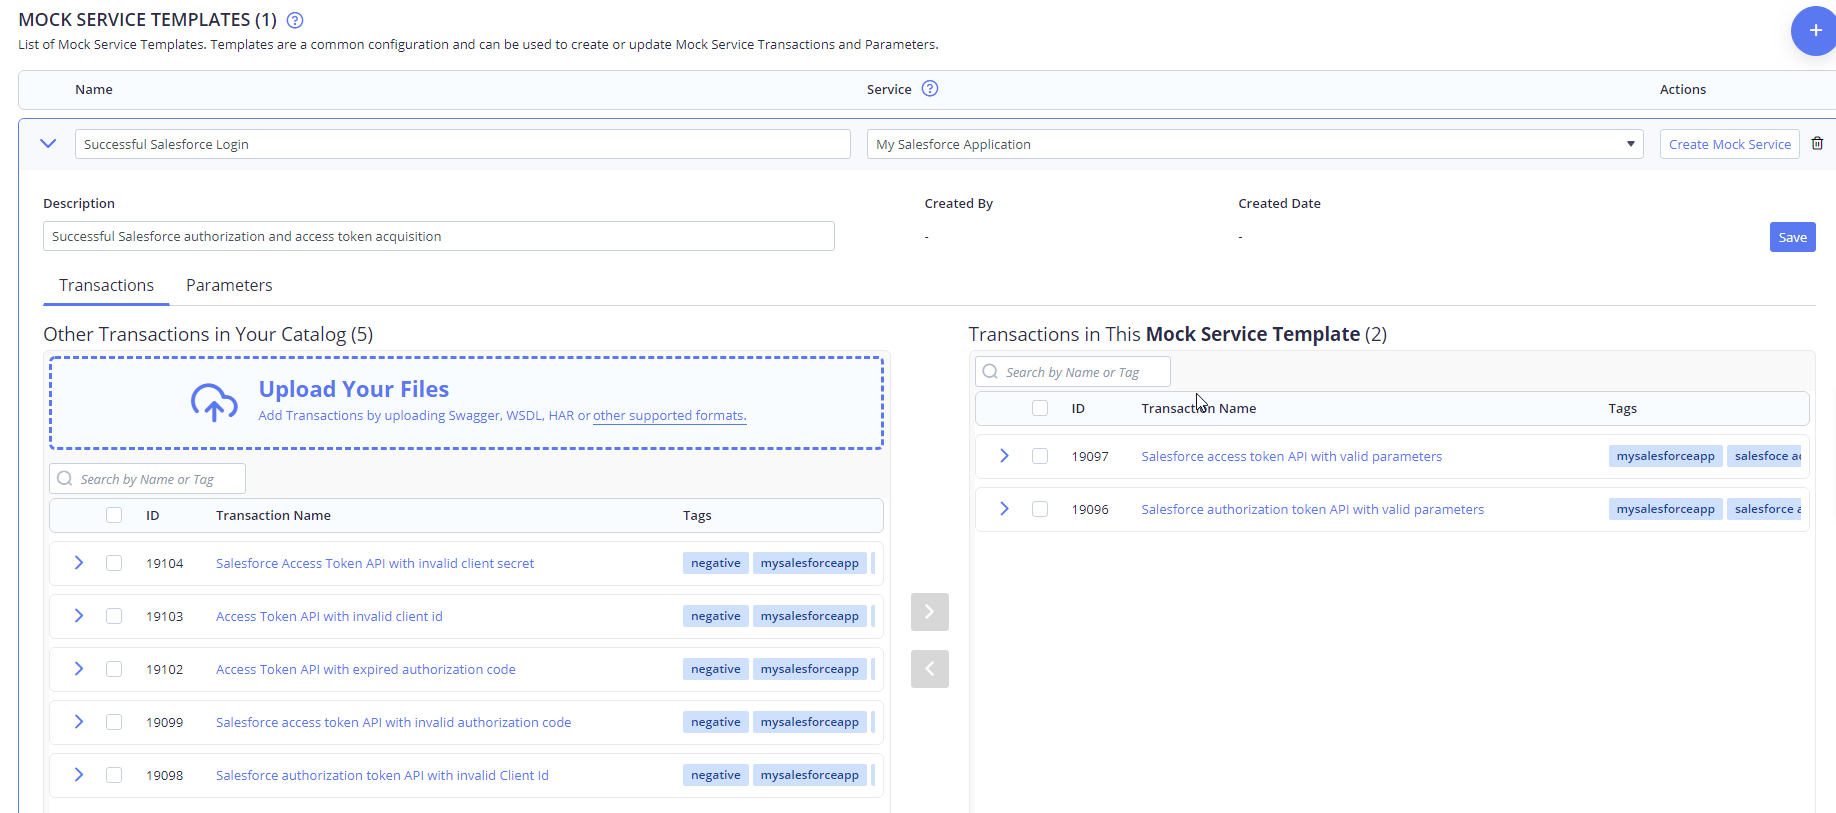Expand transaction 19098 details
The width and height of the screenshot is (1836, 813).
coord(79,775)
